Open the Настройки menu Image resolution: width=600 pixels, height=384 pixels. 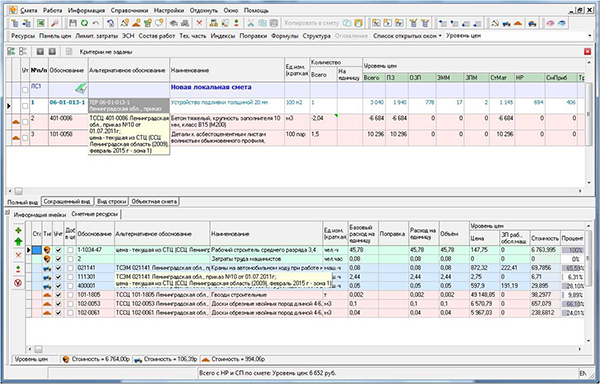point(169,11)
